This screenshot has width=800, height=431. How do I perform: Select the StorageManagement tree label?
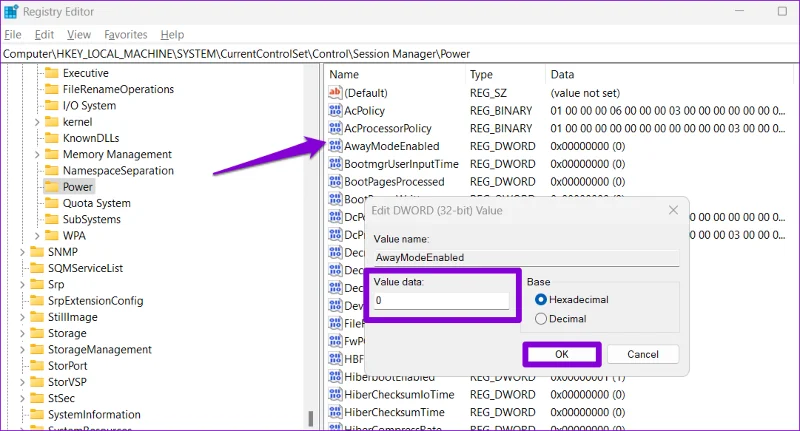99,349
